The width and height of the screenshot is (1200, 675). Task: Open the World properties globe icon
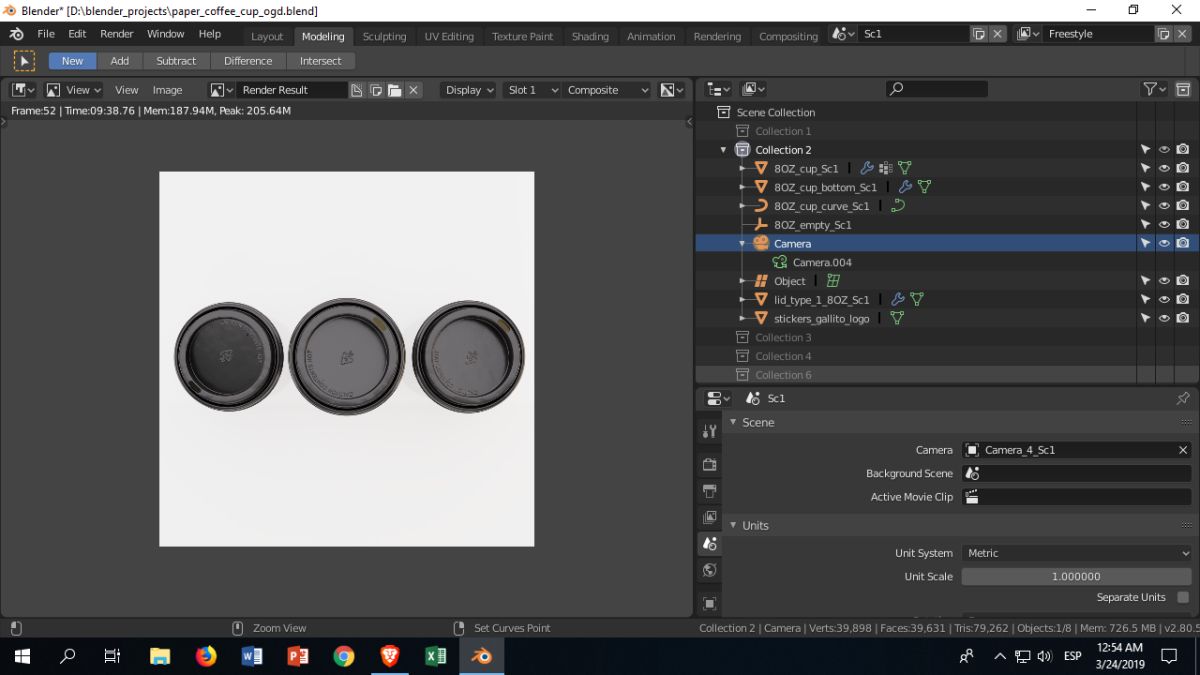[x=710, y=570]
